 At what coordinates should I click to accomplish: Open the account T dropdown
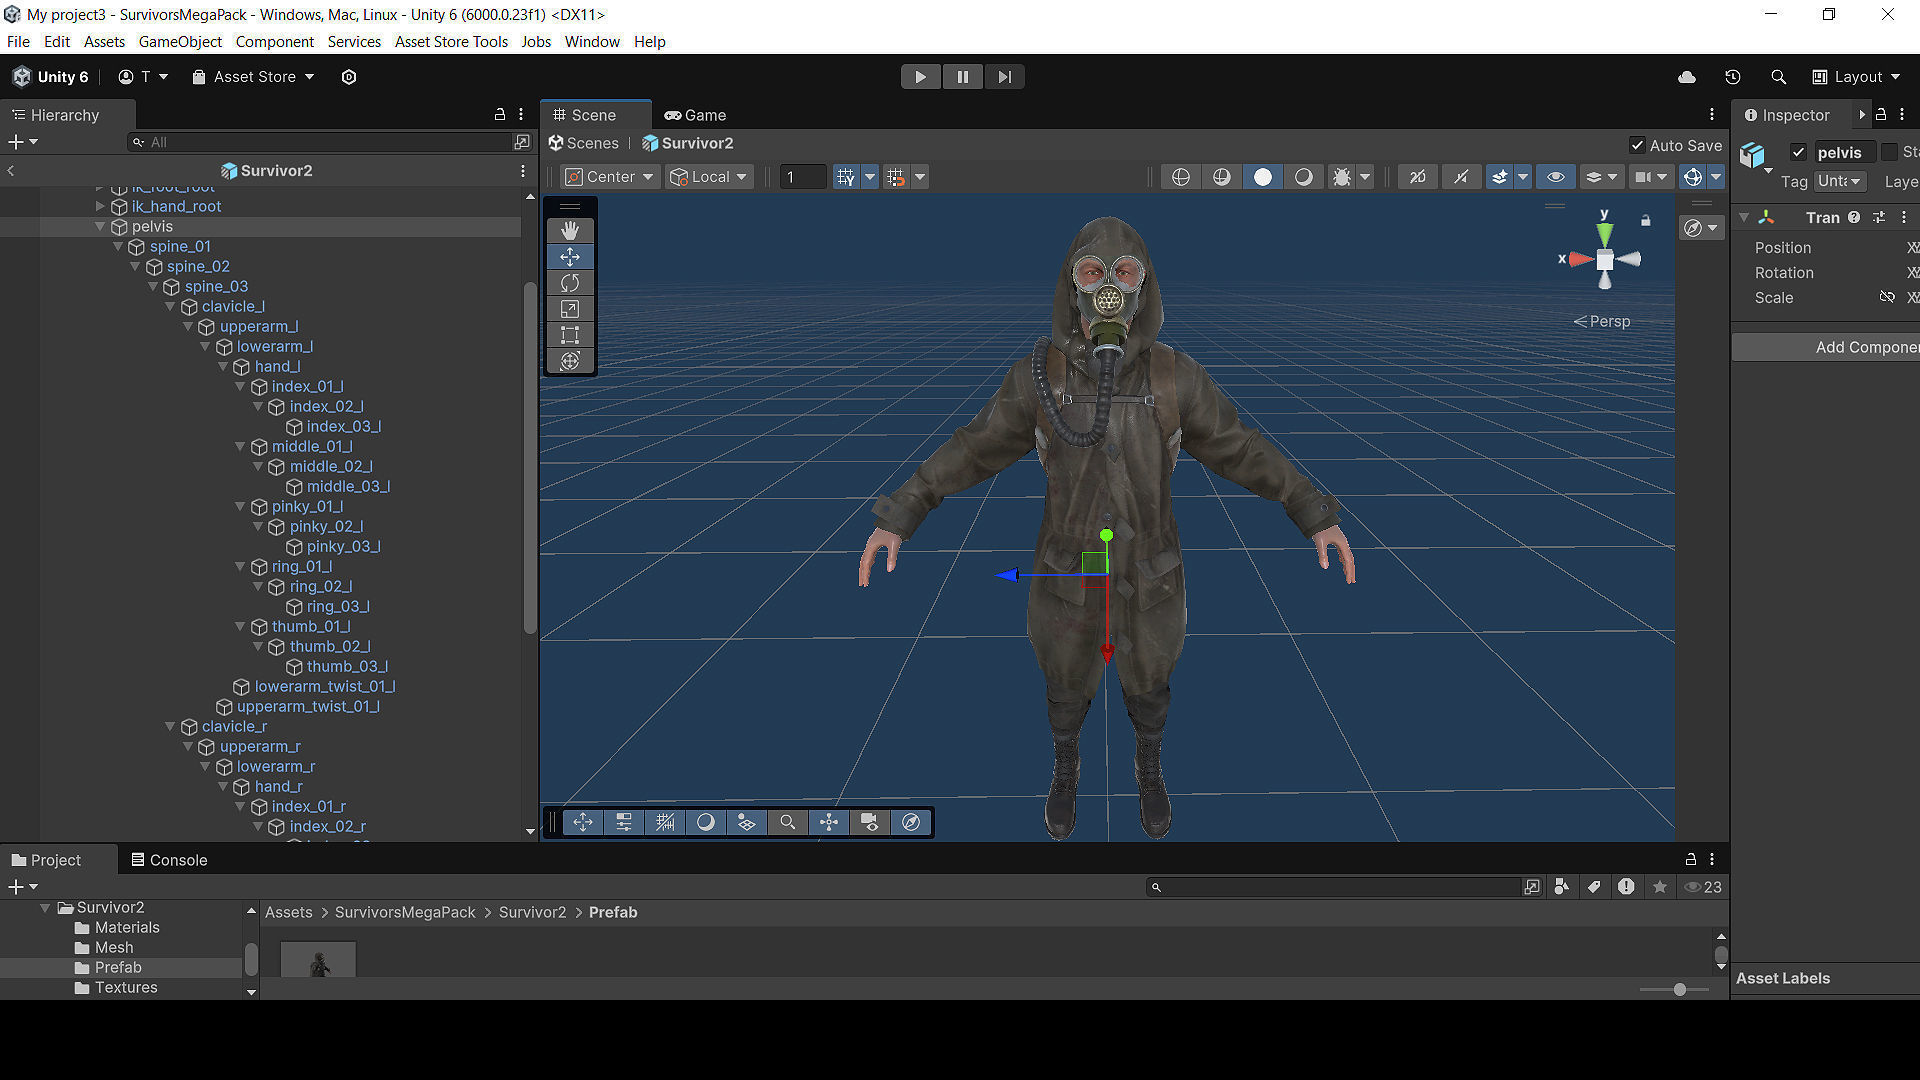[x=143, y=77]
